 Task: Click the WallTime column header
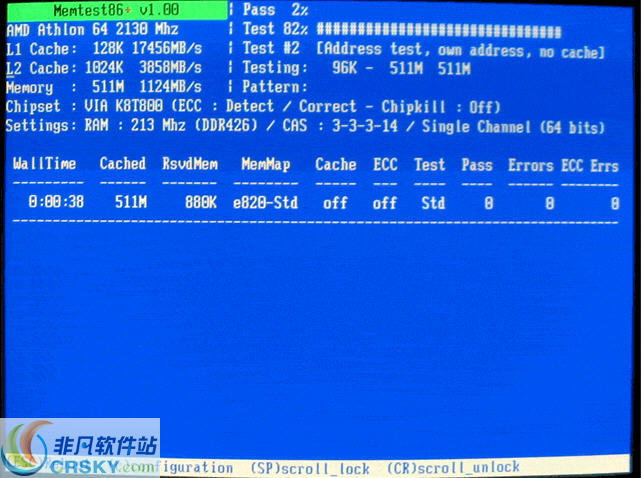[44, 164]
